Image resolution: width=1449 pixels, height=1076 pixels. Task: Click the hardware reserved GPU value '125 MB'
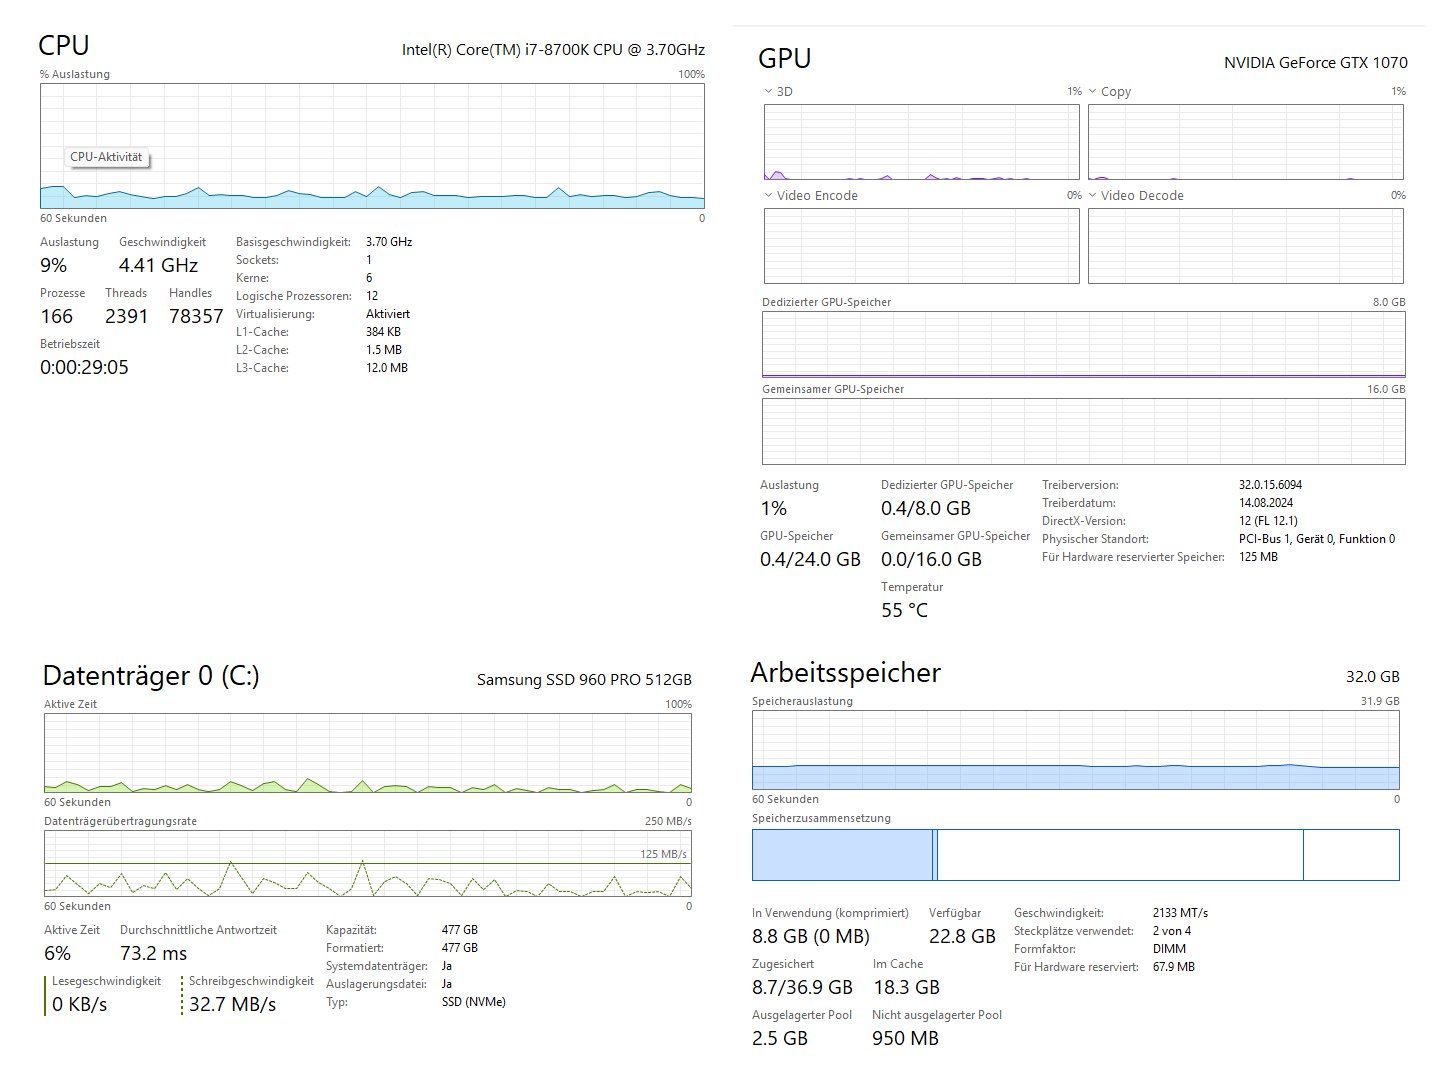point(1258,557)
